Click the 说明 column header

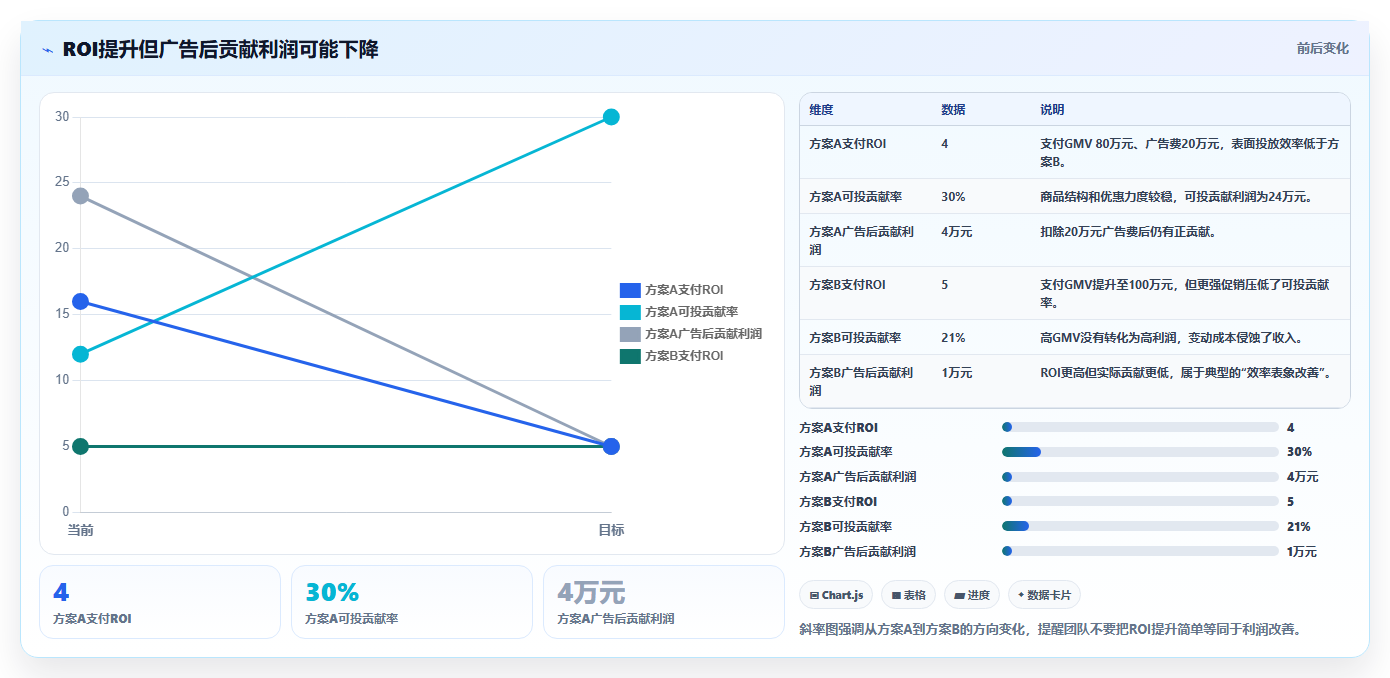(1052, 110)
